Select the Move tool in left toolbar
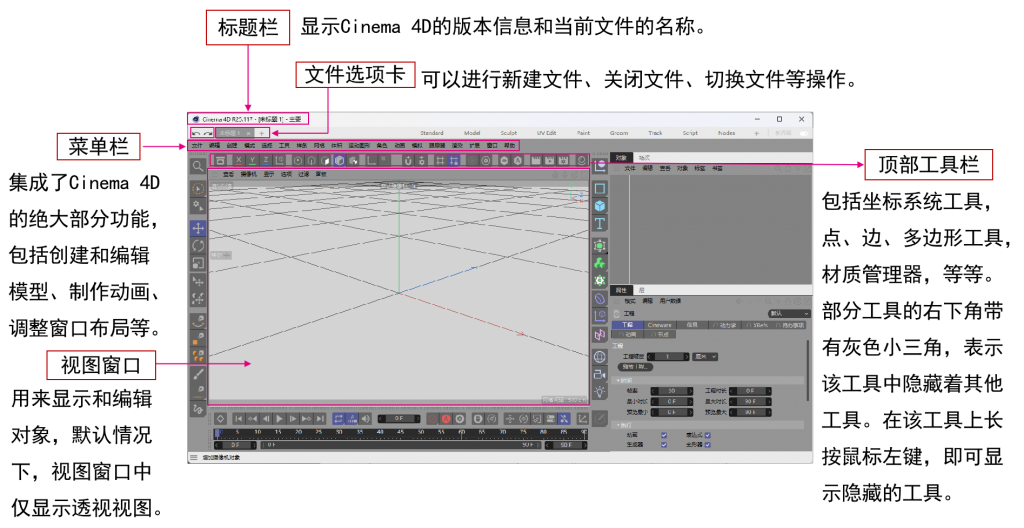 tap(198, 228)
